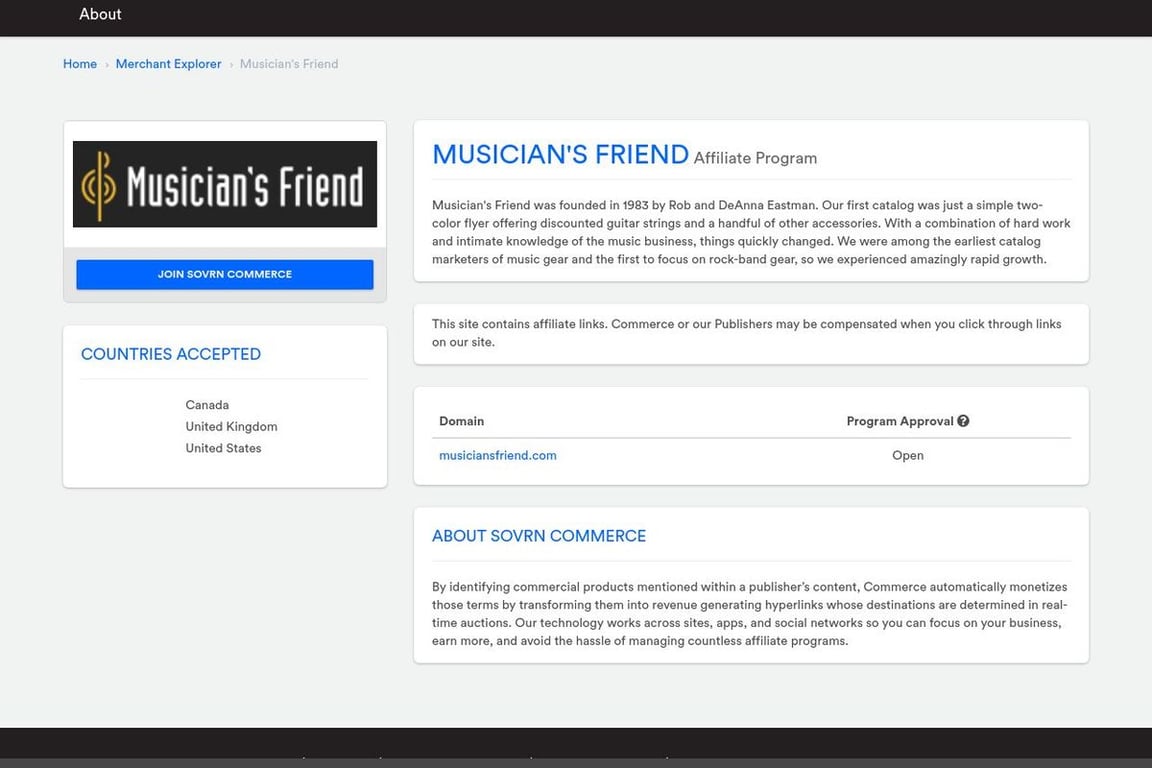Click the Affiliate Program subtitle
The image size is (1152, 768).
click(x=755, y=158)
